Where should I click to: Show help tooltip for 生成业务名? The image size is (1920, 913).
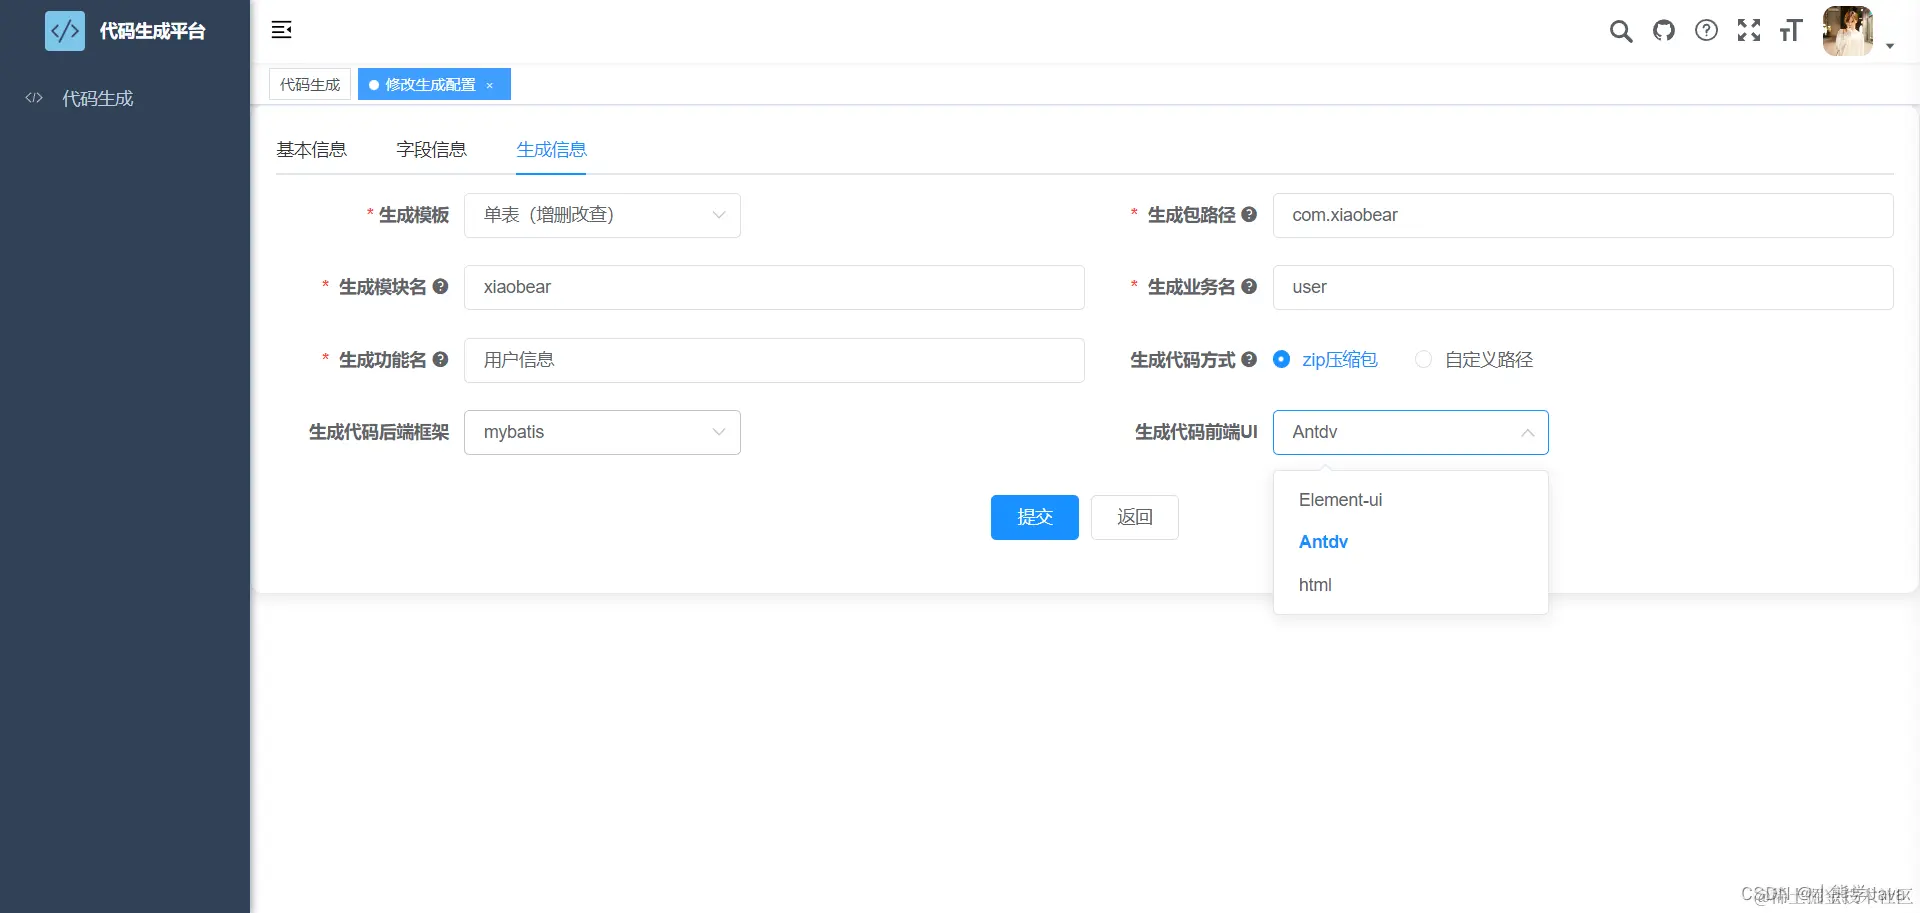tap(1249, 286)
